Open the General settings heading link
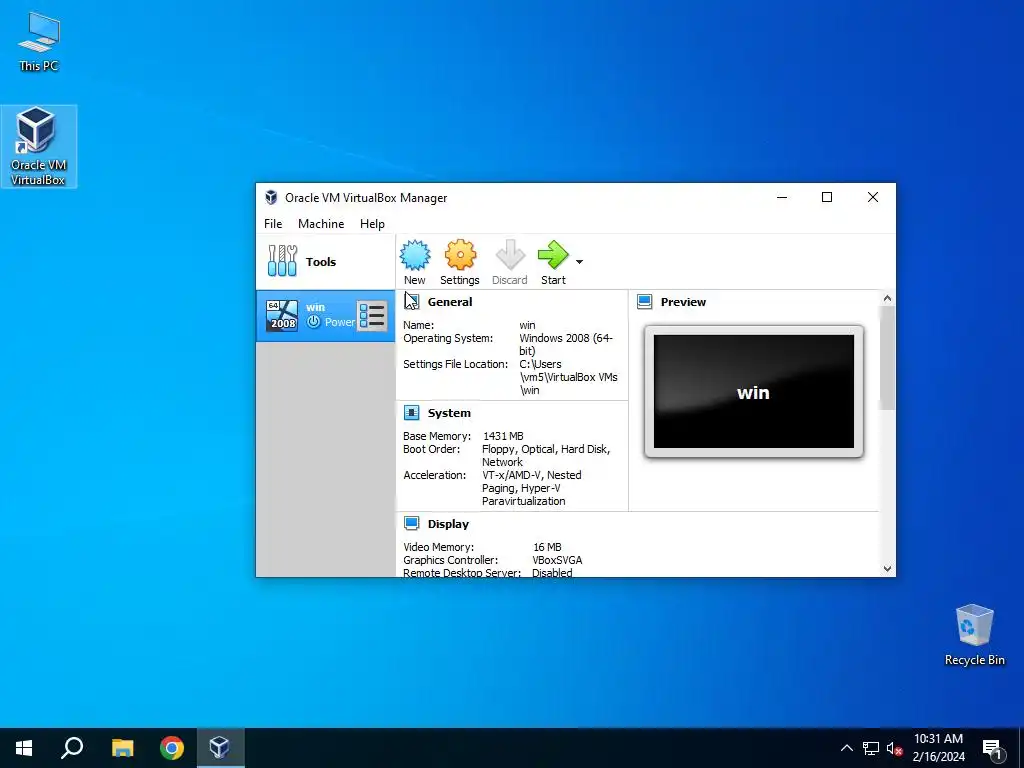The height and width of the screenshot is (768, 1024). (450, 302)
